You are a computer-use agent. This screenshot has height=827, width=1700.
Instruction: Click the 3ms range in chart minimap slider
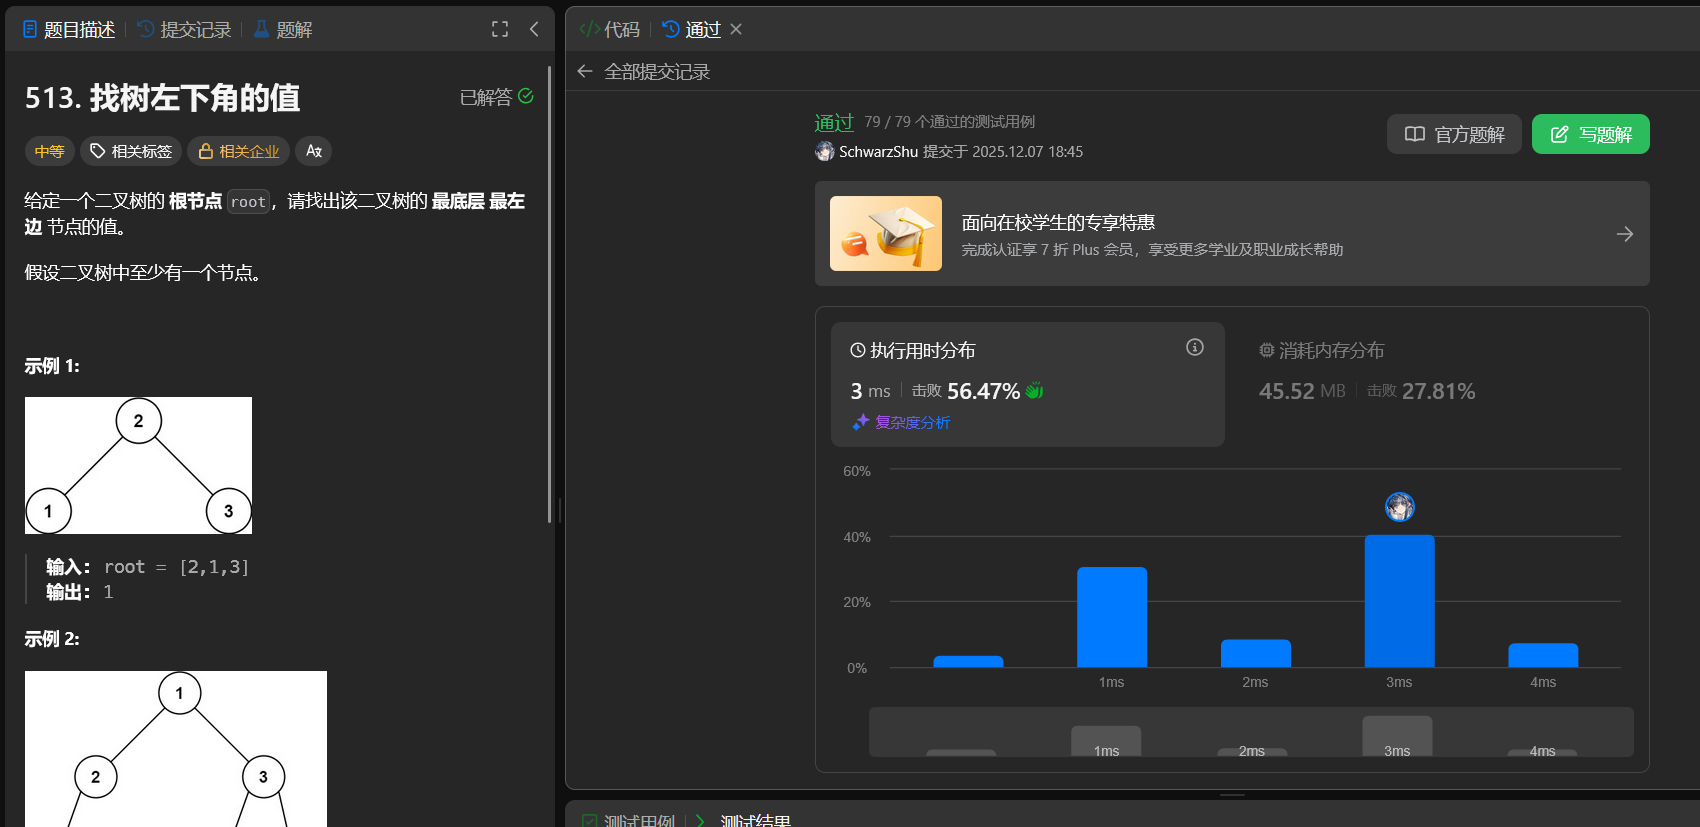pyautogui.click(x=1397, y=737)
